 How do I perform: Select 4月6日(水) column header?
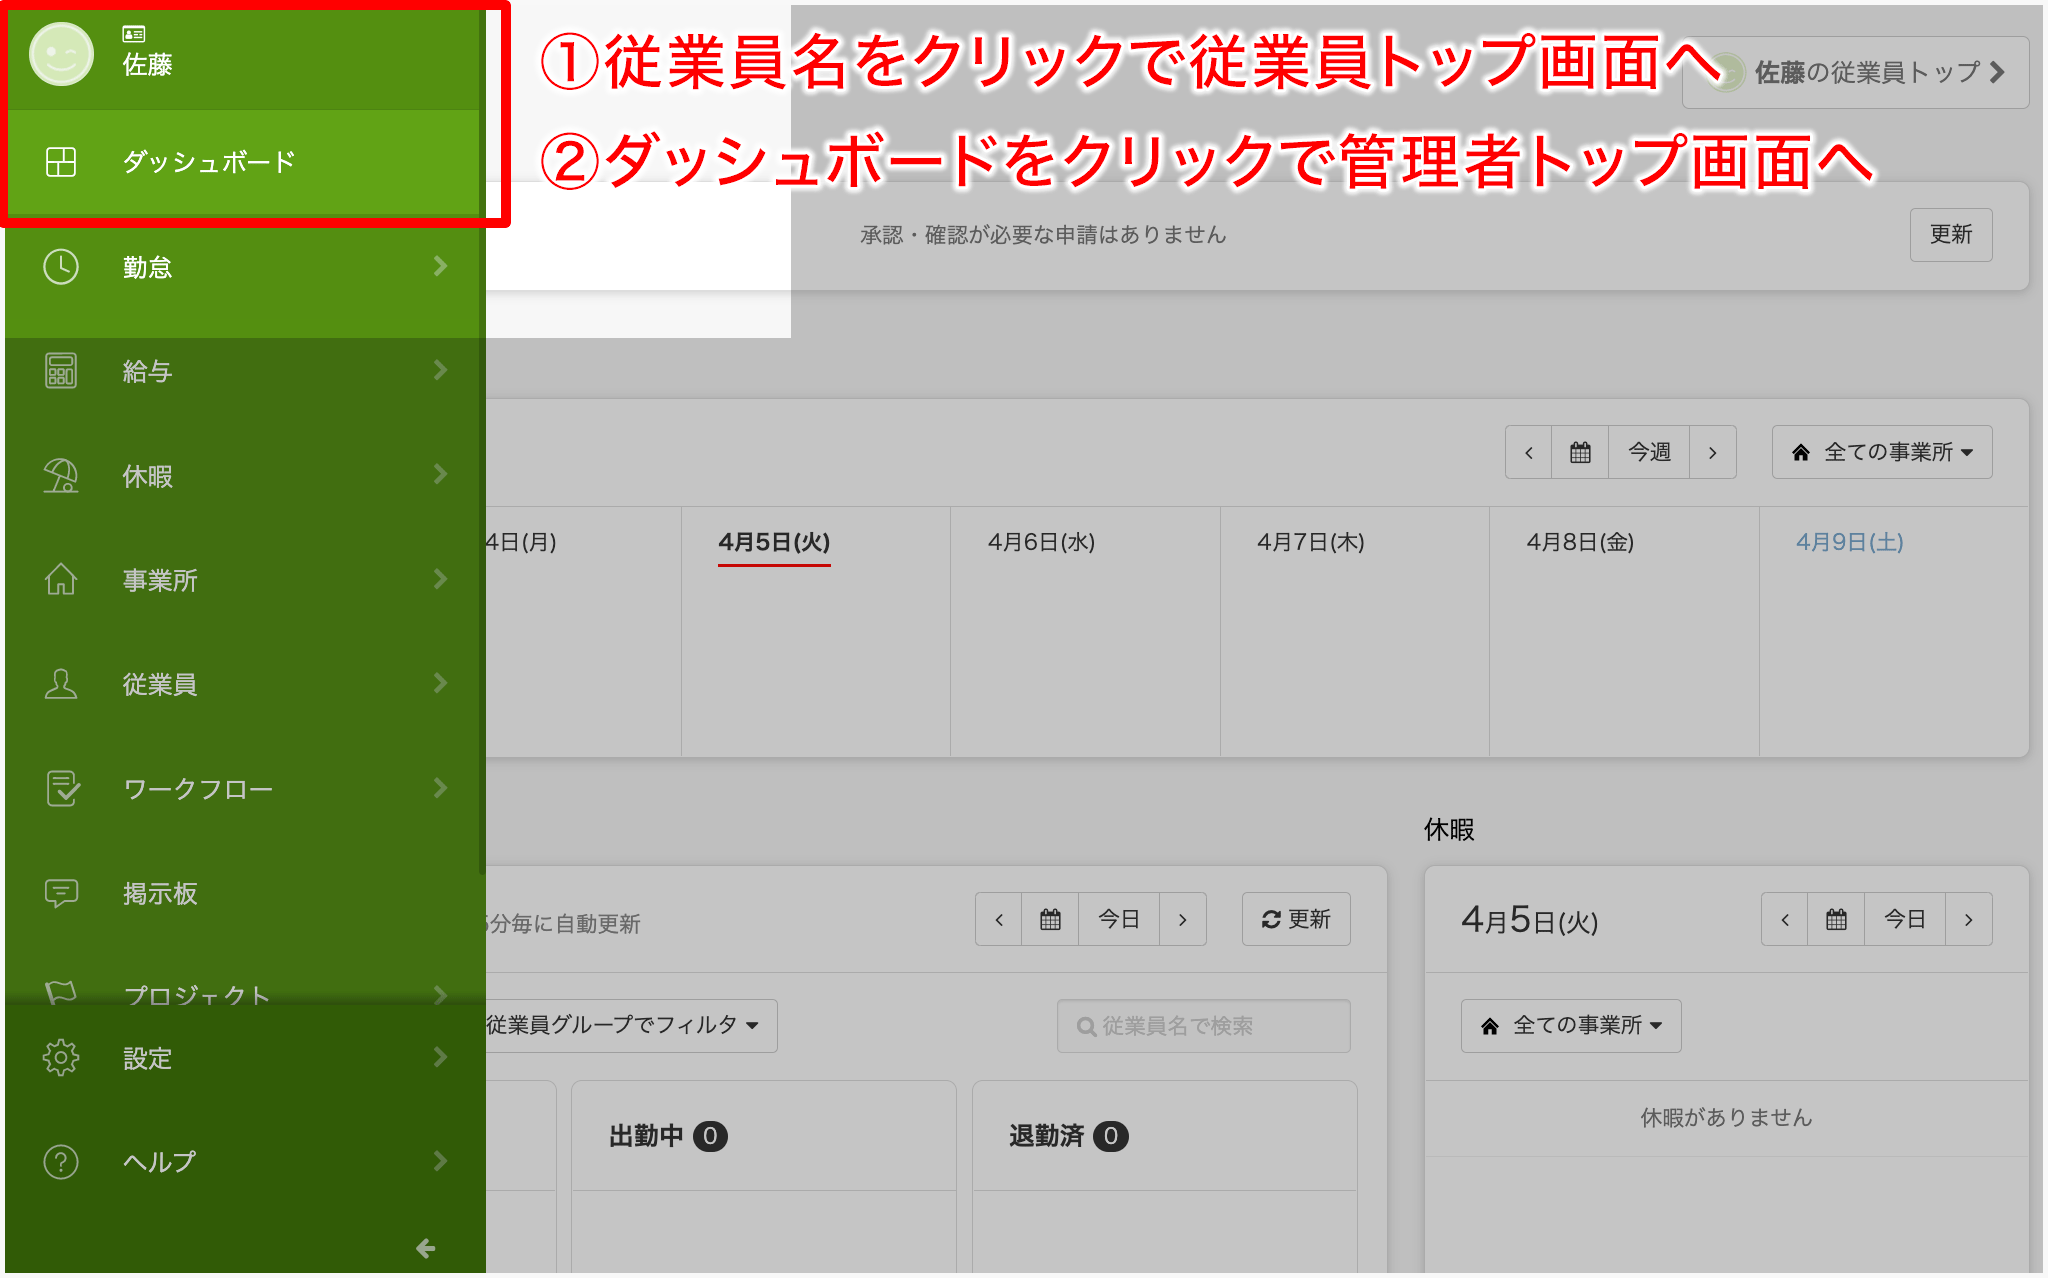point(1041,542)
